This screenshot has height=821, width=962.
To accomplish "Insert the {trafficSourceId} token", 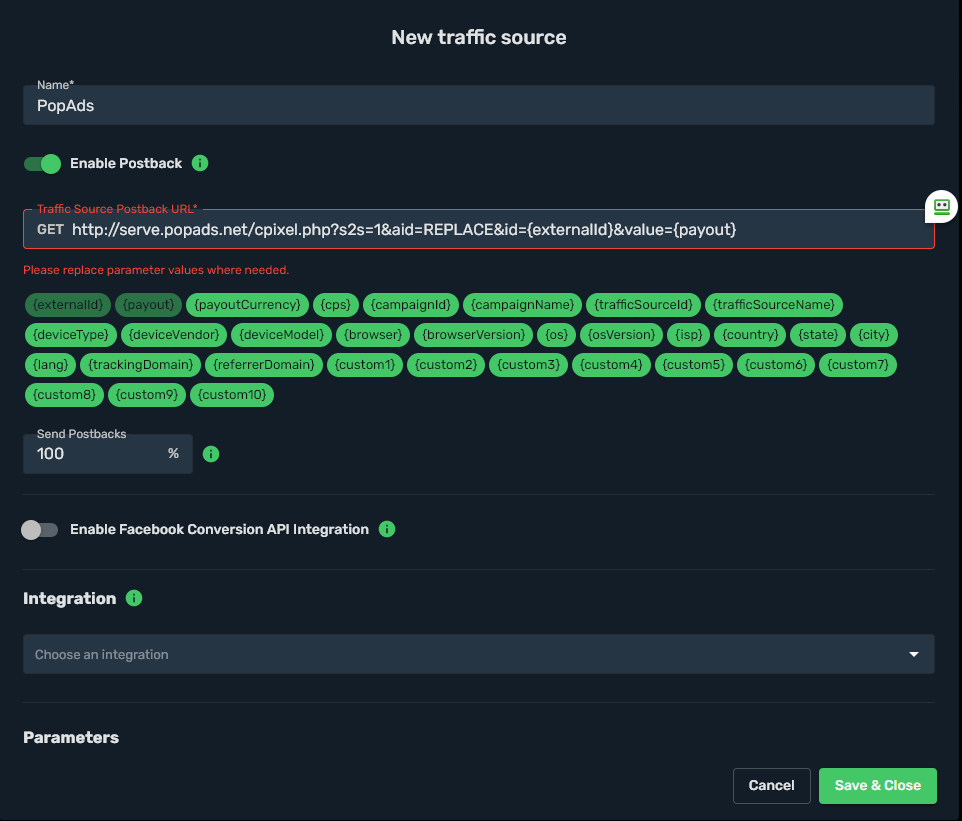I will point(643,305).
